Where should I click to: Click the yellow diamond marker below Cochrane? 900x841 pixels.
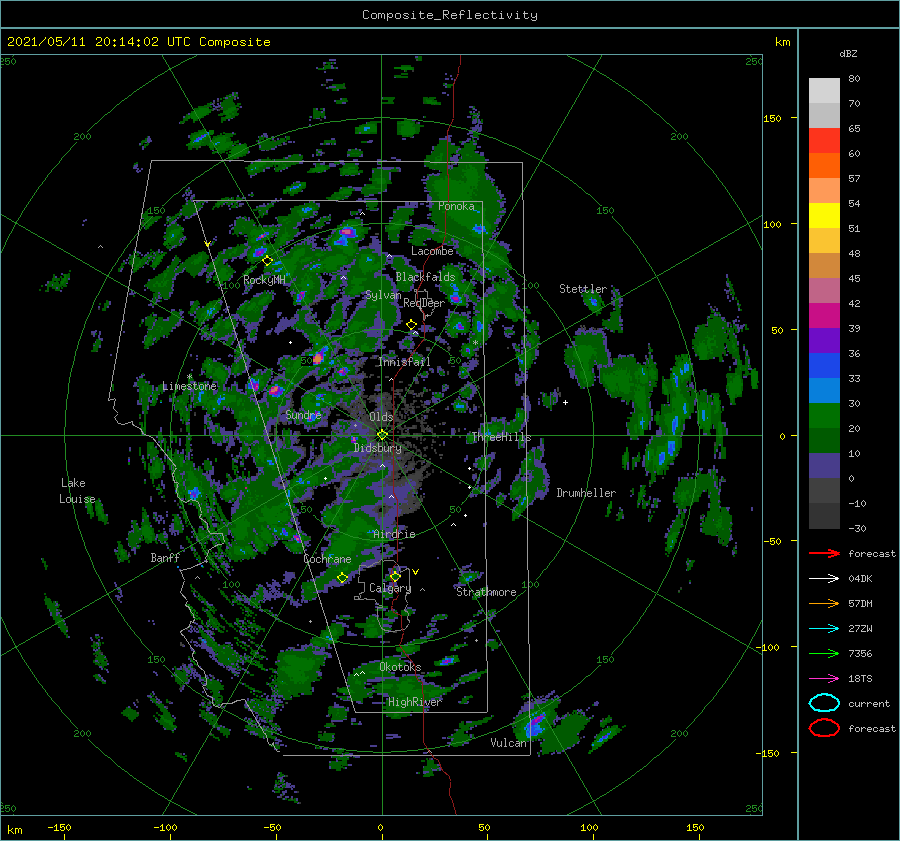(x=342, y=578)
